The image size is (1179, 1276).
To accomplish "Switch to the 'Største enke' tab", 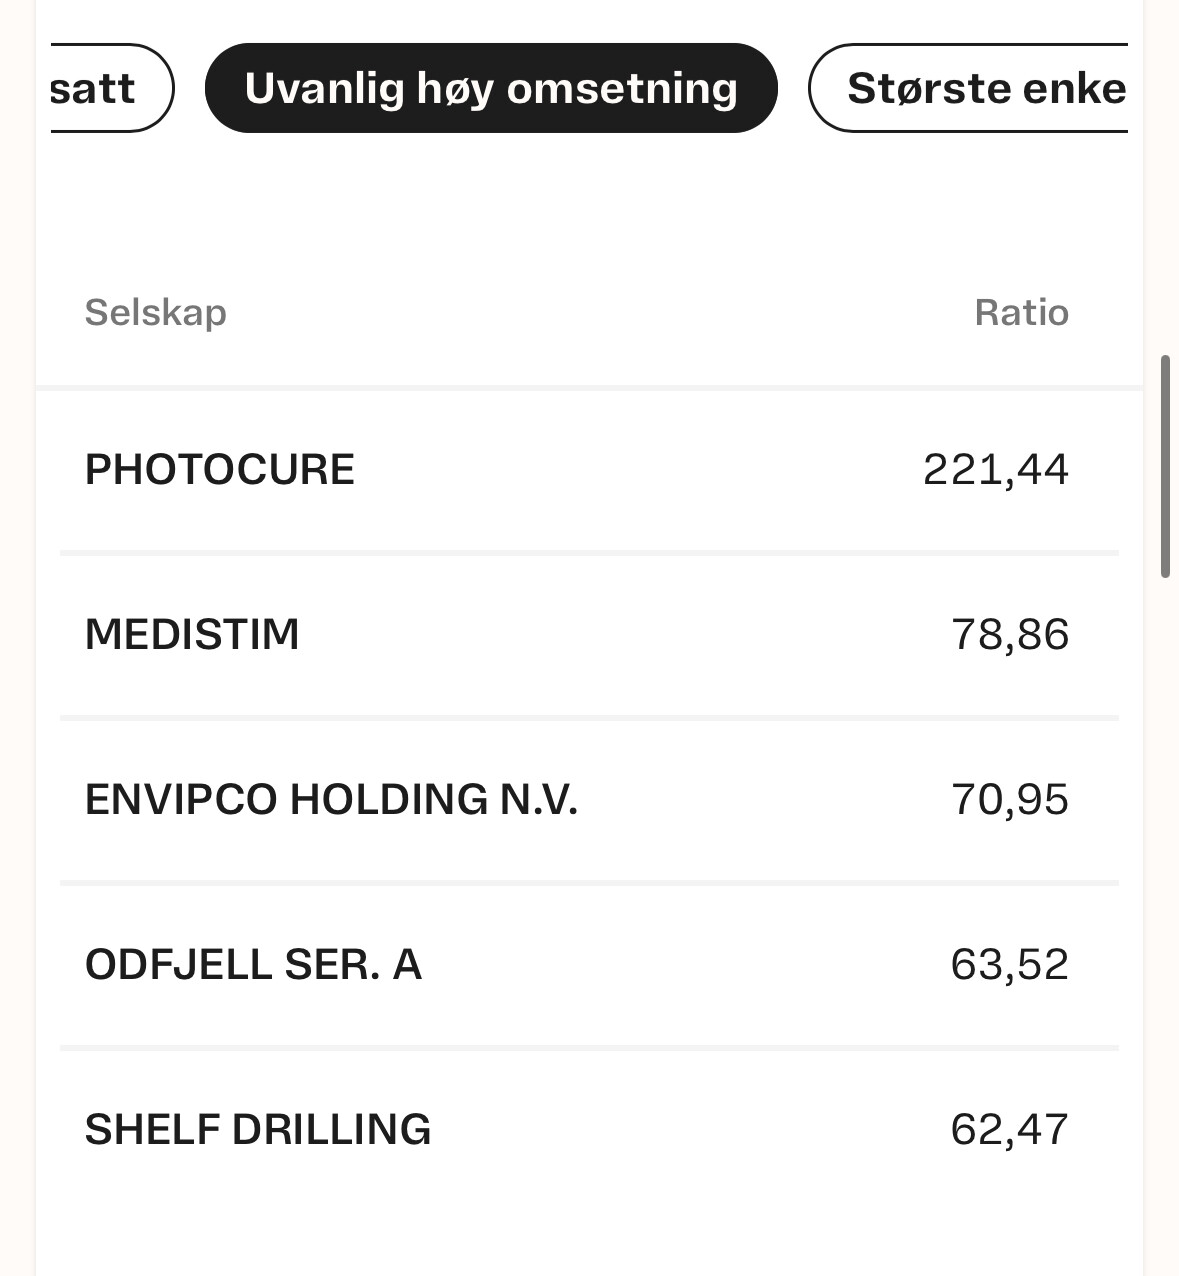I will point(968,88).
